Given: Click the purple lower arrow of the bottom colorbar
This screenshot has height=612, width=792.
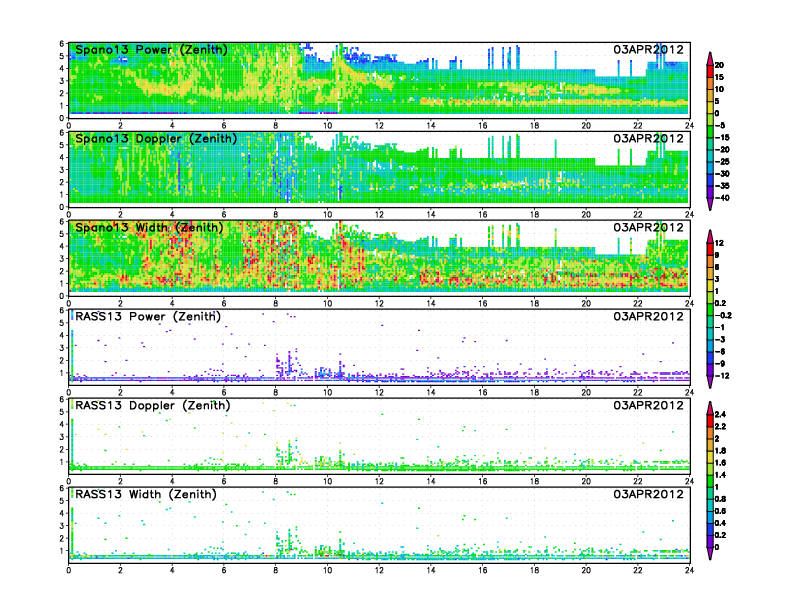Looking at the screenshot, I should pyautogui.click(x=710, y=554).
